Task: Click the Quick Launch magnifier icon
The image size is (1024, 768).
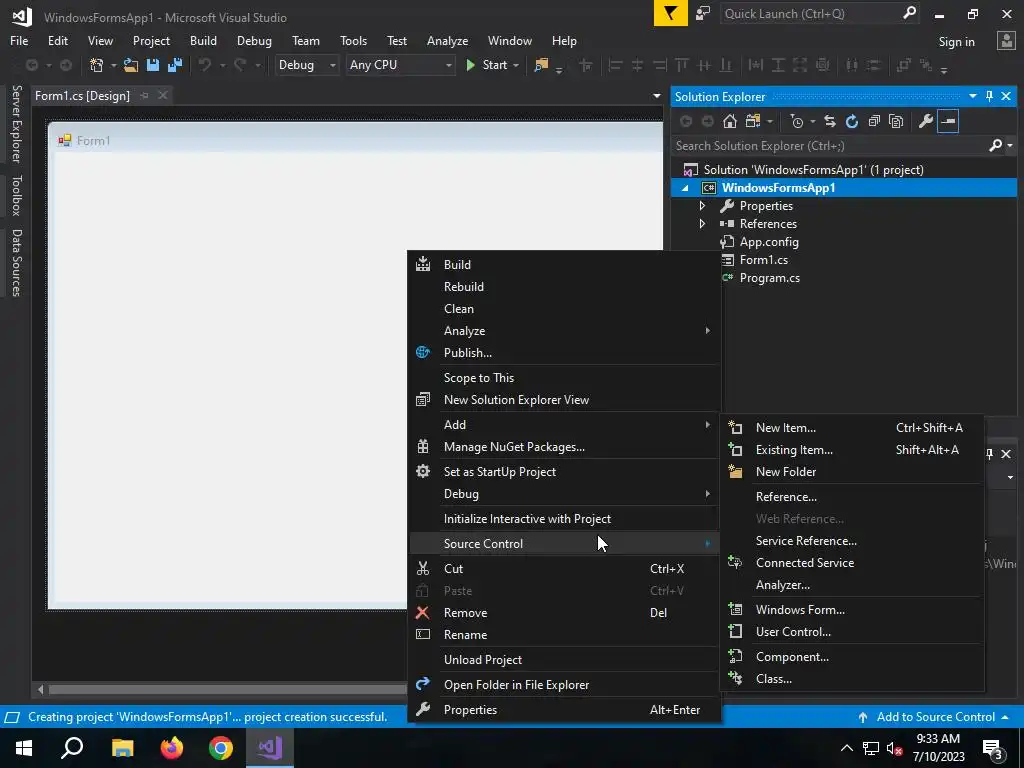Action: coord(909,13)
